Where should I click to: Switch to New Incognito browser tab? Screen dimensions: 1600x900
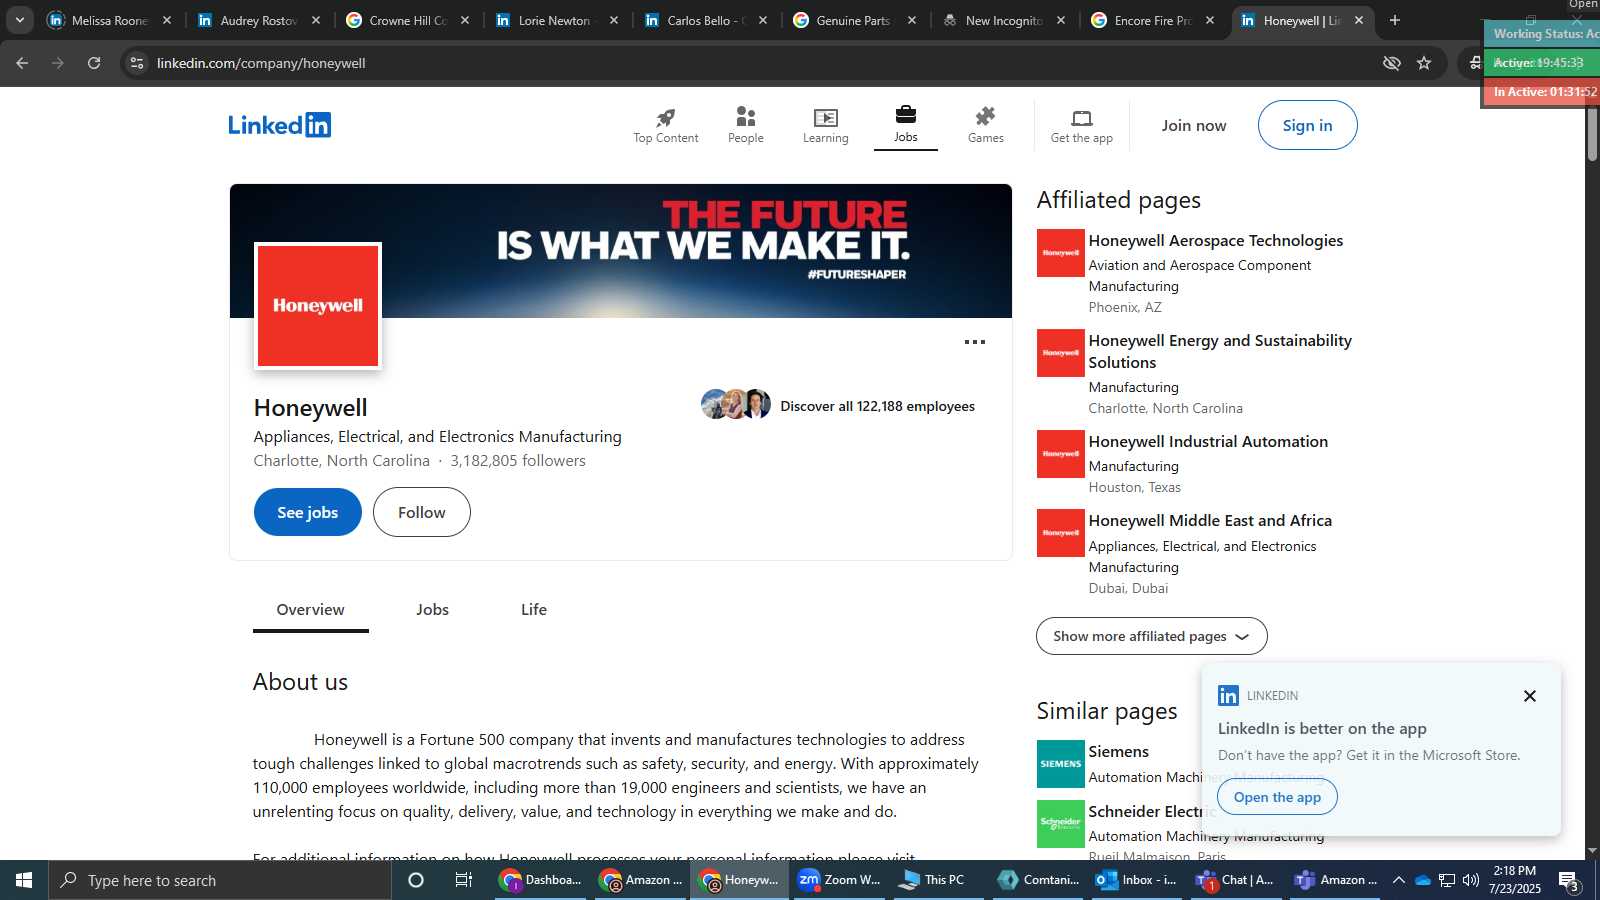(x=1003, y=20)
